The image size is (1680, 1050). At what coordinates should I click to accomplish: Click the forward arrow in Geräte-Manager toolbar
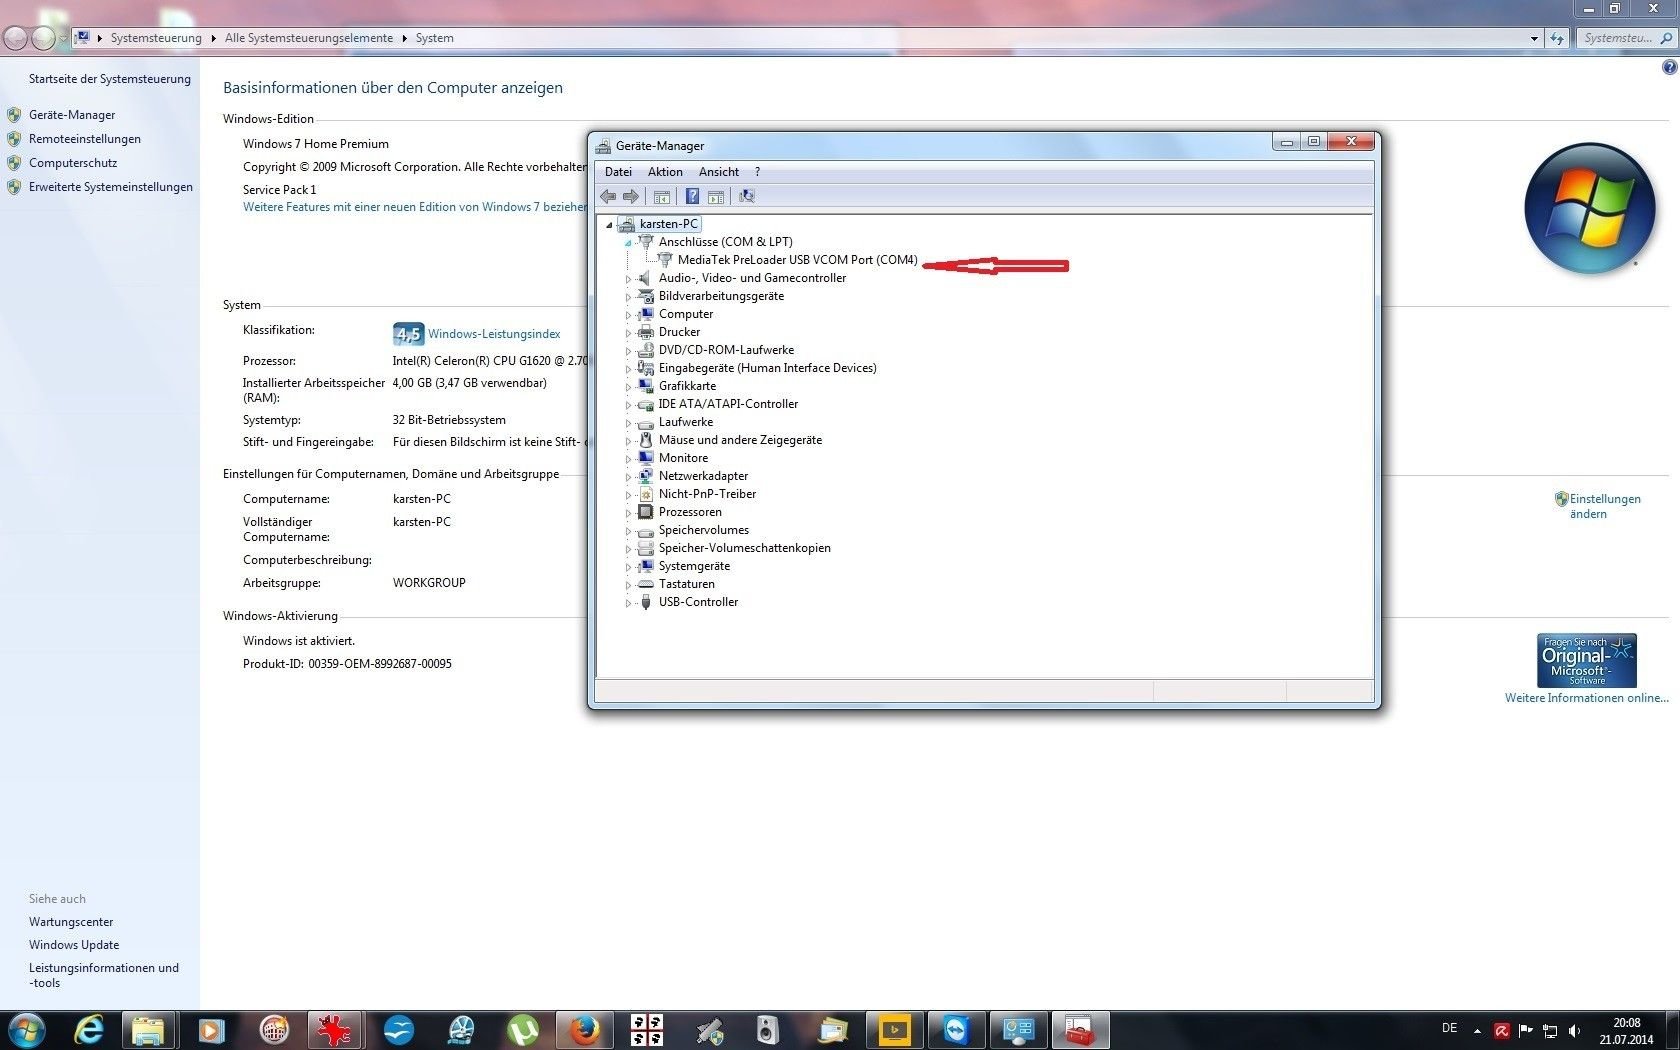click(631, 196)
